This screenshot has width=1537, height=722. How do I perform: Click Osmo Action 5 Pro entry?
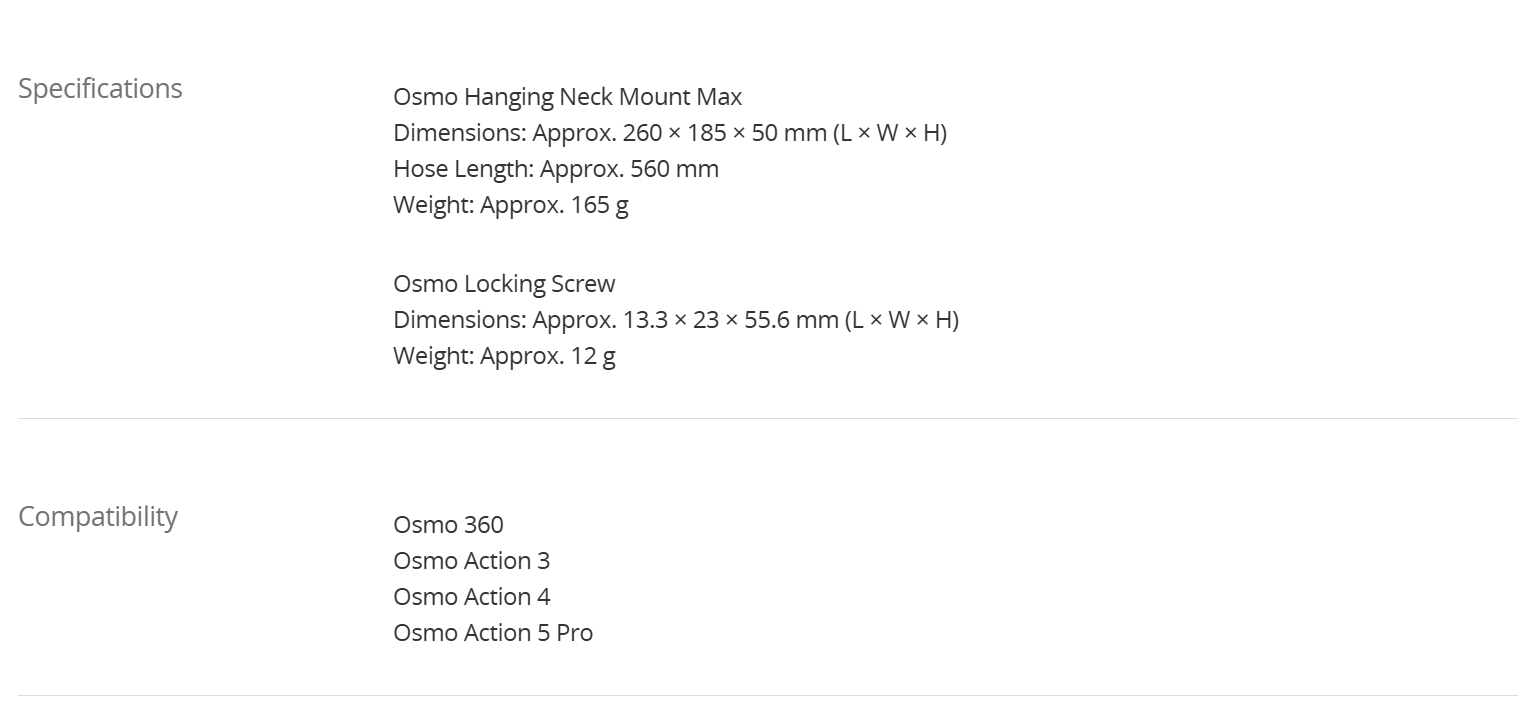tap(493, 633)
